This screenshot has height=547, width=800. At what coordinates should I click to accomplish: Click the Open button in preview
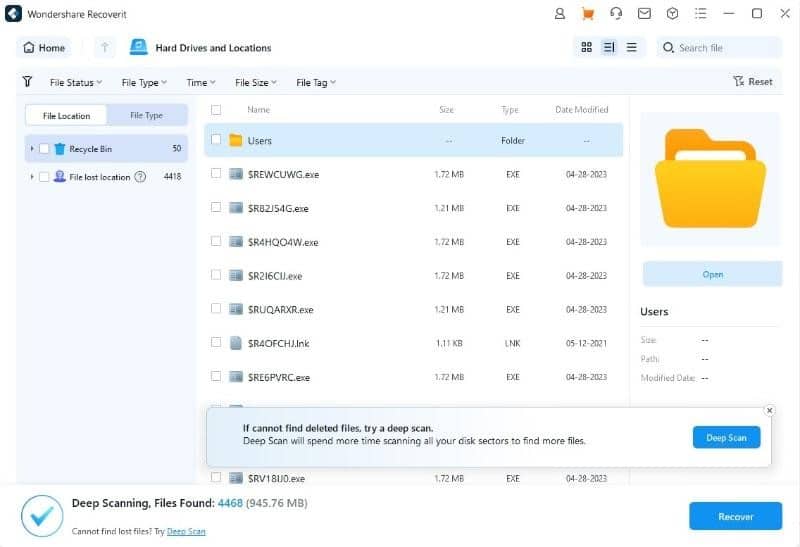[712, 274]
